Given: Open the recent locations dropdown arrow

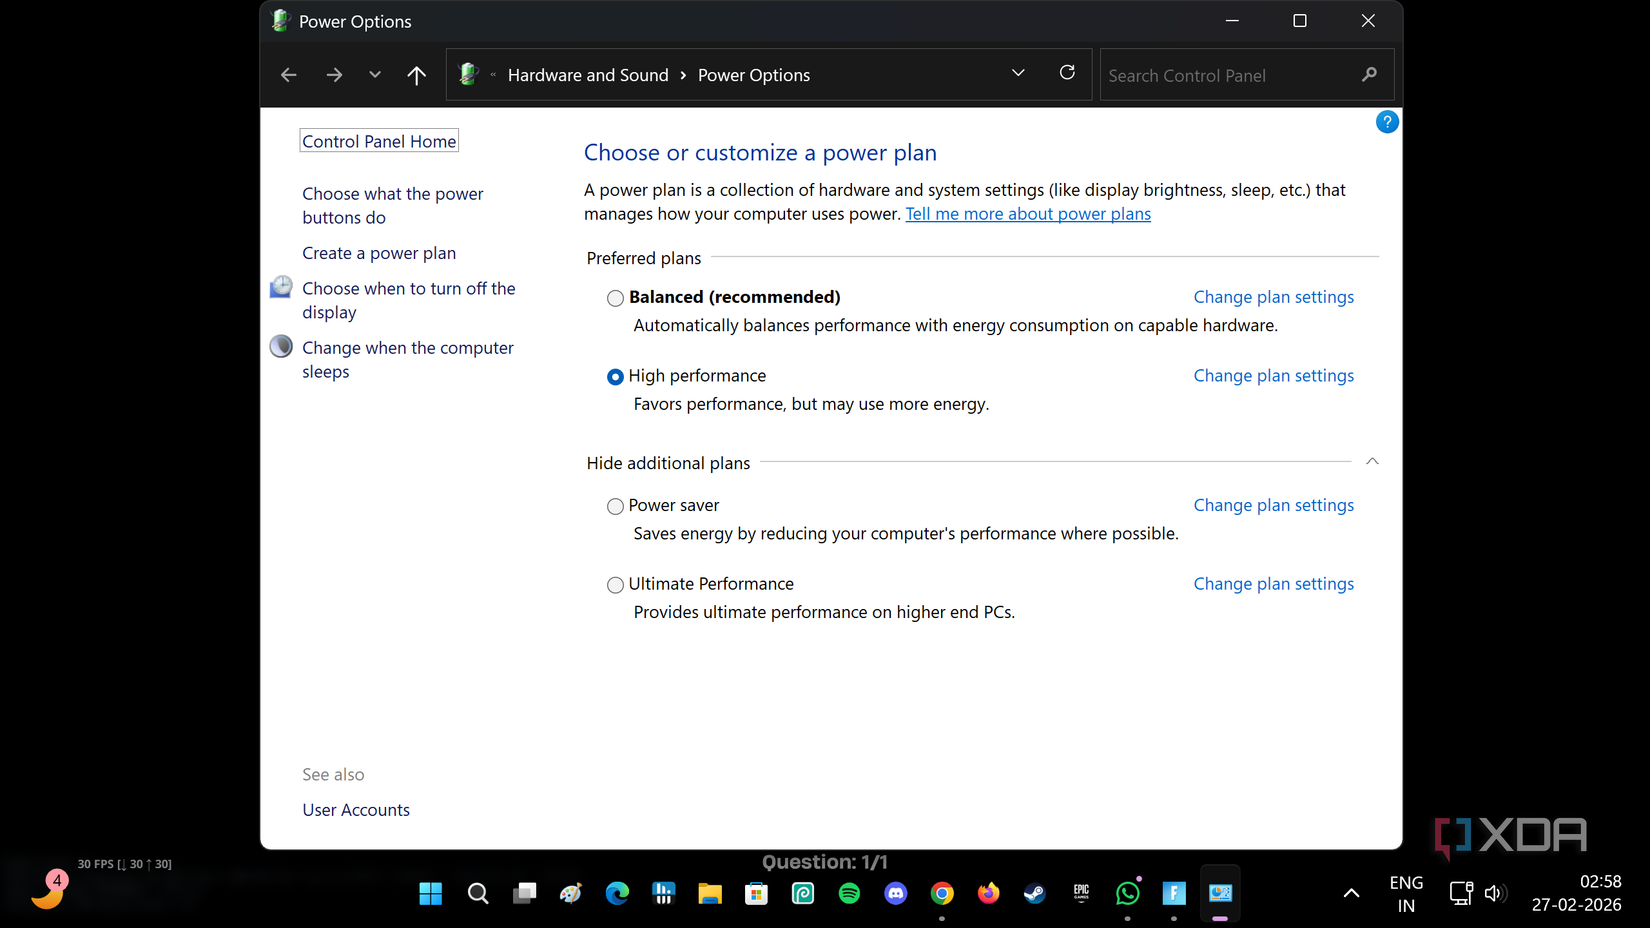Looking at the screenshot, I should coord(375,74).
